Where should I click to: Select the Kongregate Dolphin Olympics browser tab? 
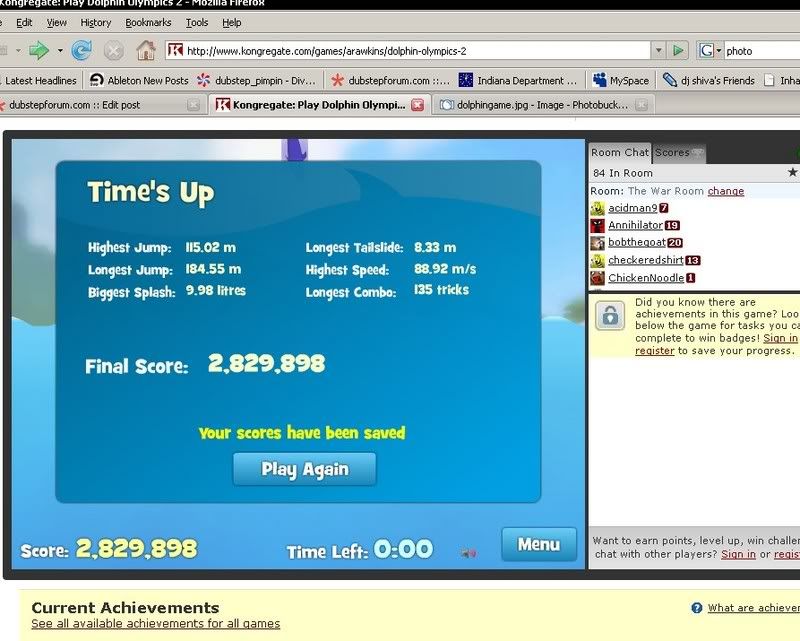point(320,104)
